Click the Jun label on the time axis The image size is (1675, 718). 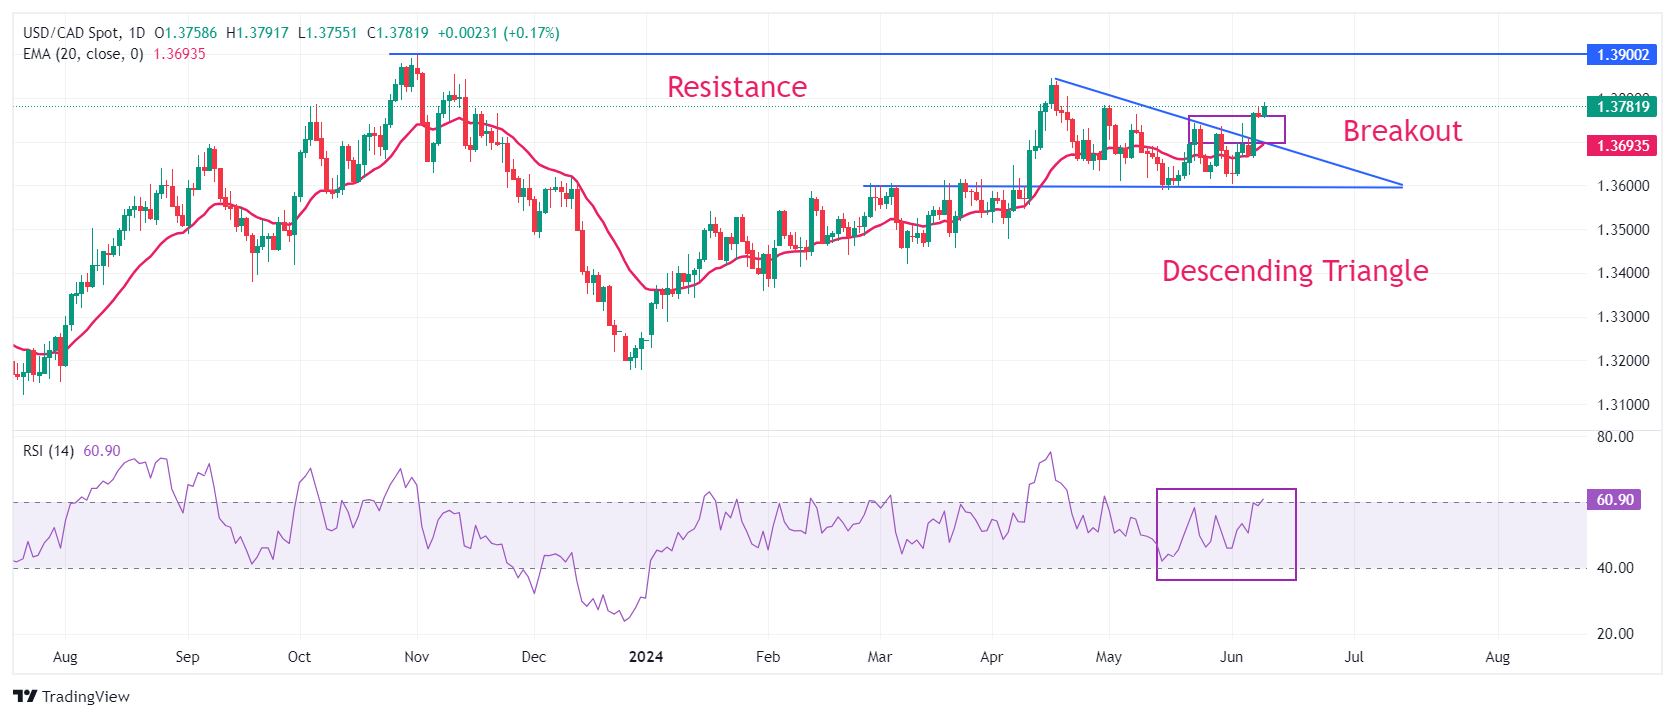click(x=1231, y=657)
